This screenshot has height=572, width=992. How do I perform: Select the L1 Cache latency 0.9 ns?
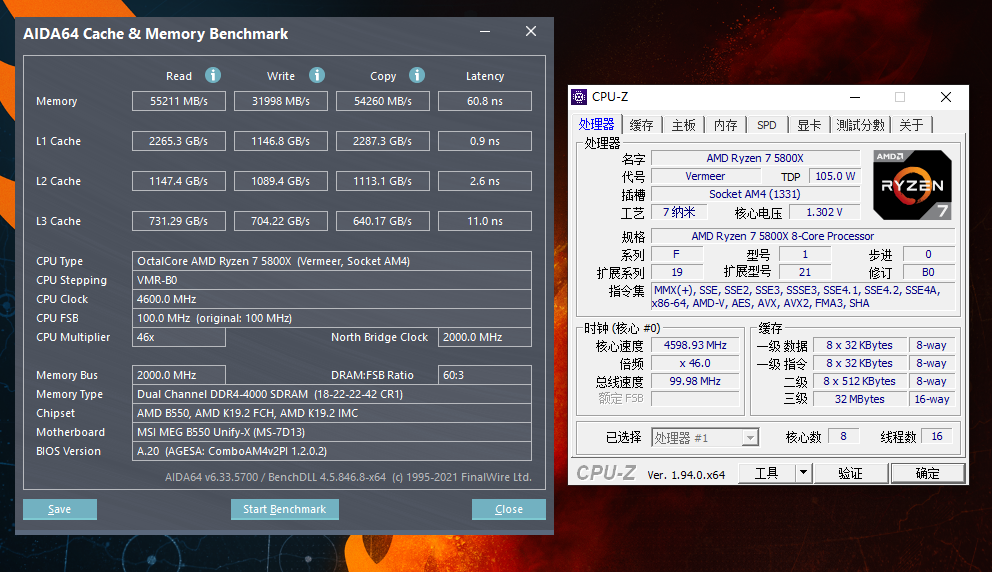point(485,141)
